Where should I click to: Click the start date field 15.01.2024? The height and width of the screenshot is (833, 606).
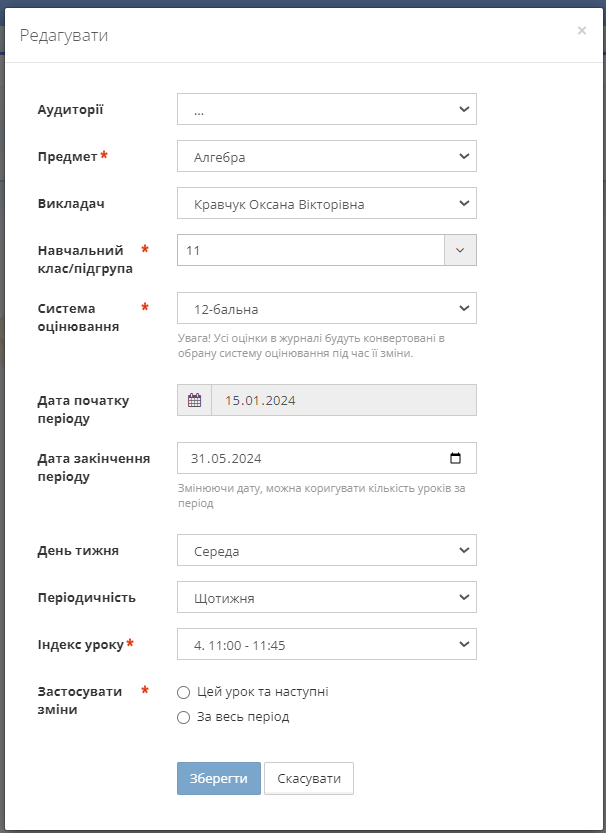tap(342, 400)
